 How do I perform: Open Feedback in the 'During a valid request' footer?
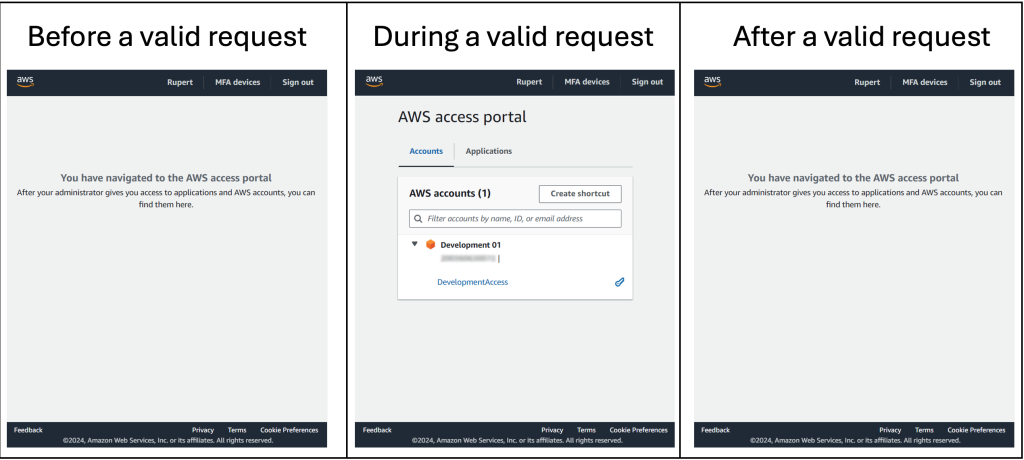coord(377,430)
